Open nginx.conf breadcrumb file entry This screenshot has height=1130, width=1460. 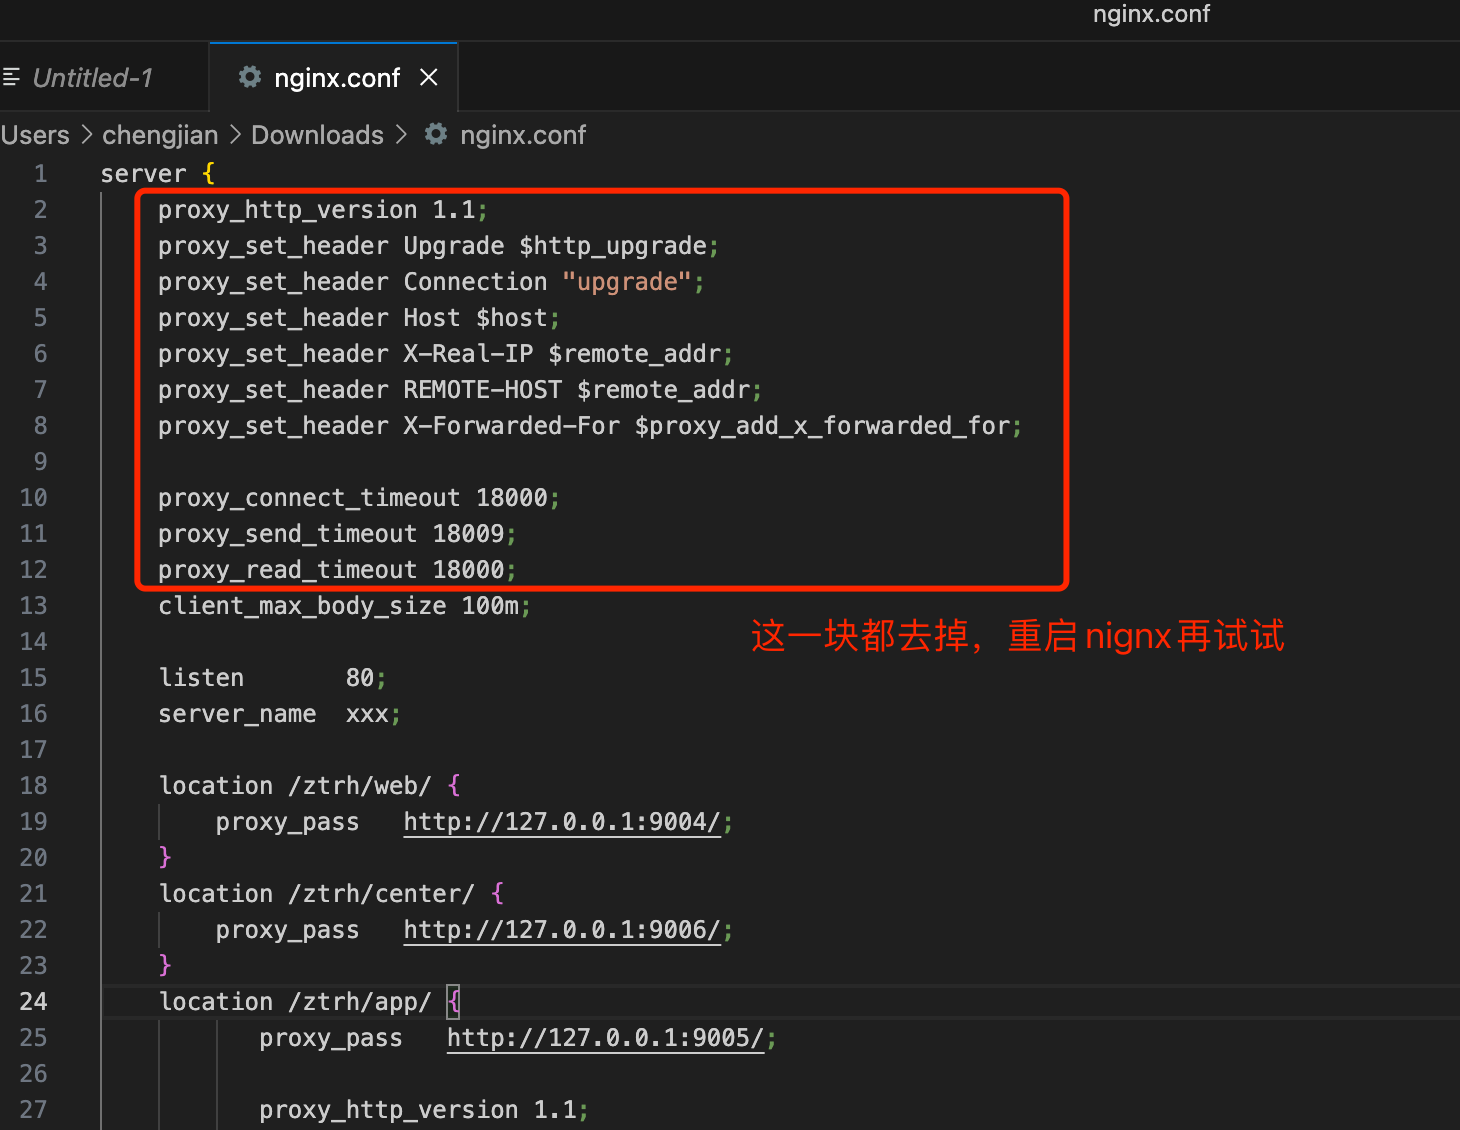click(522, 135)
